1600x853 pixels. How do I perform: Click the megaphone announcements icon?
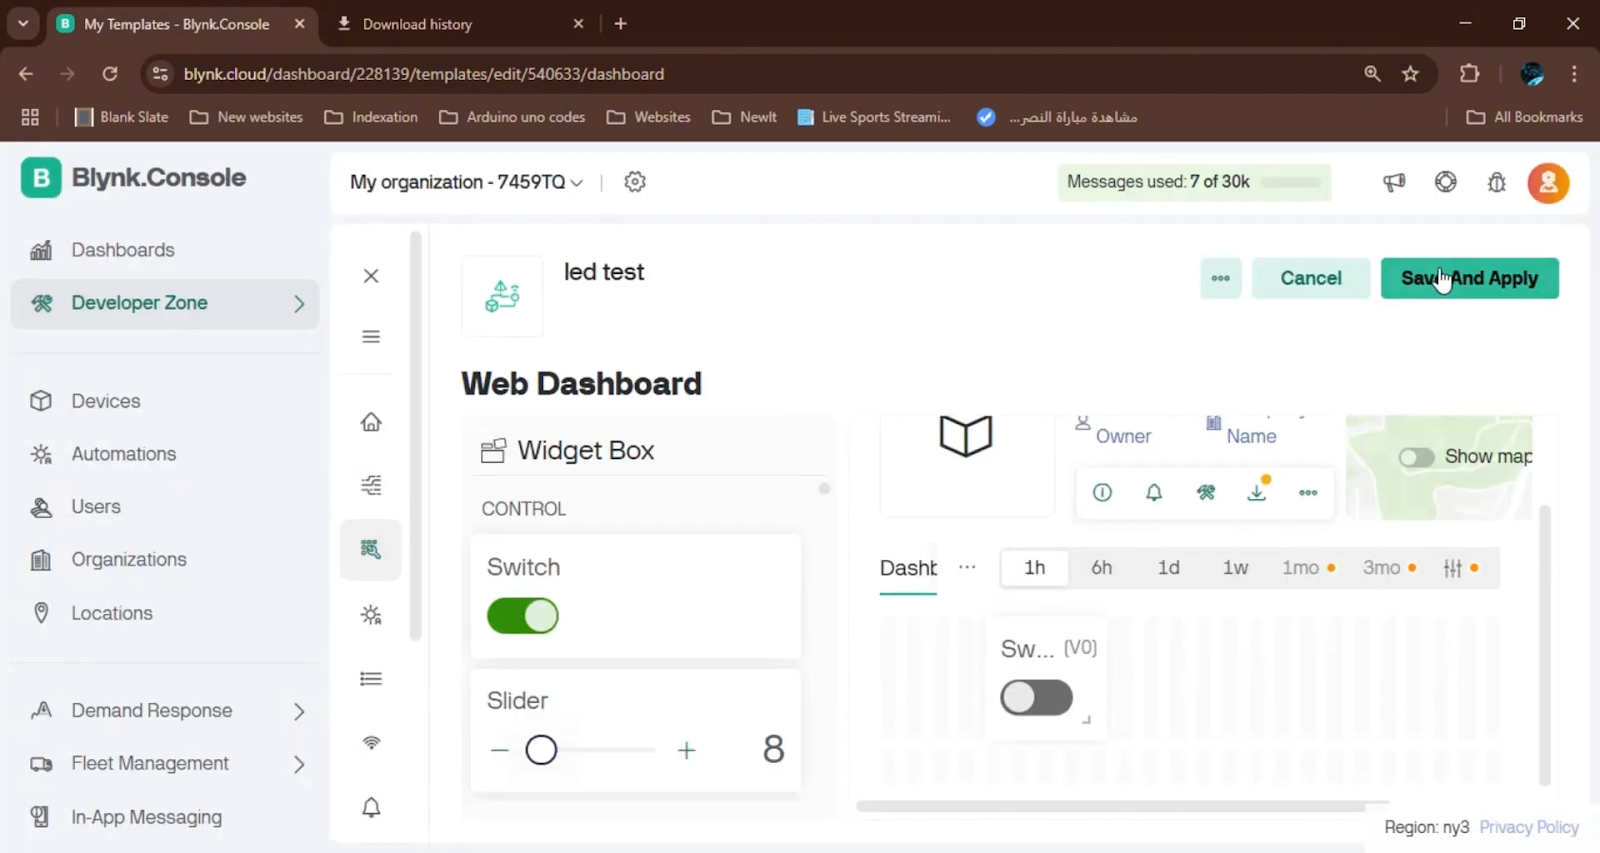pos(1394,182)
